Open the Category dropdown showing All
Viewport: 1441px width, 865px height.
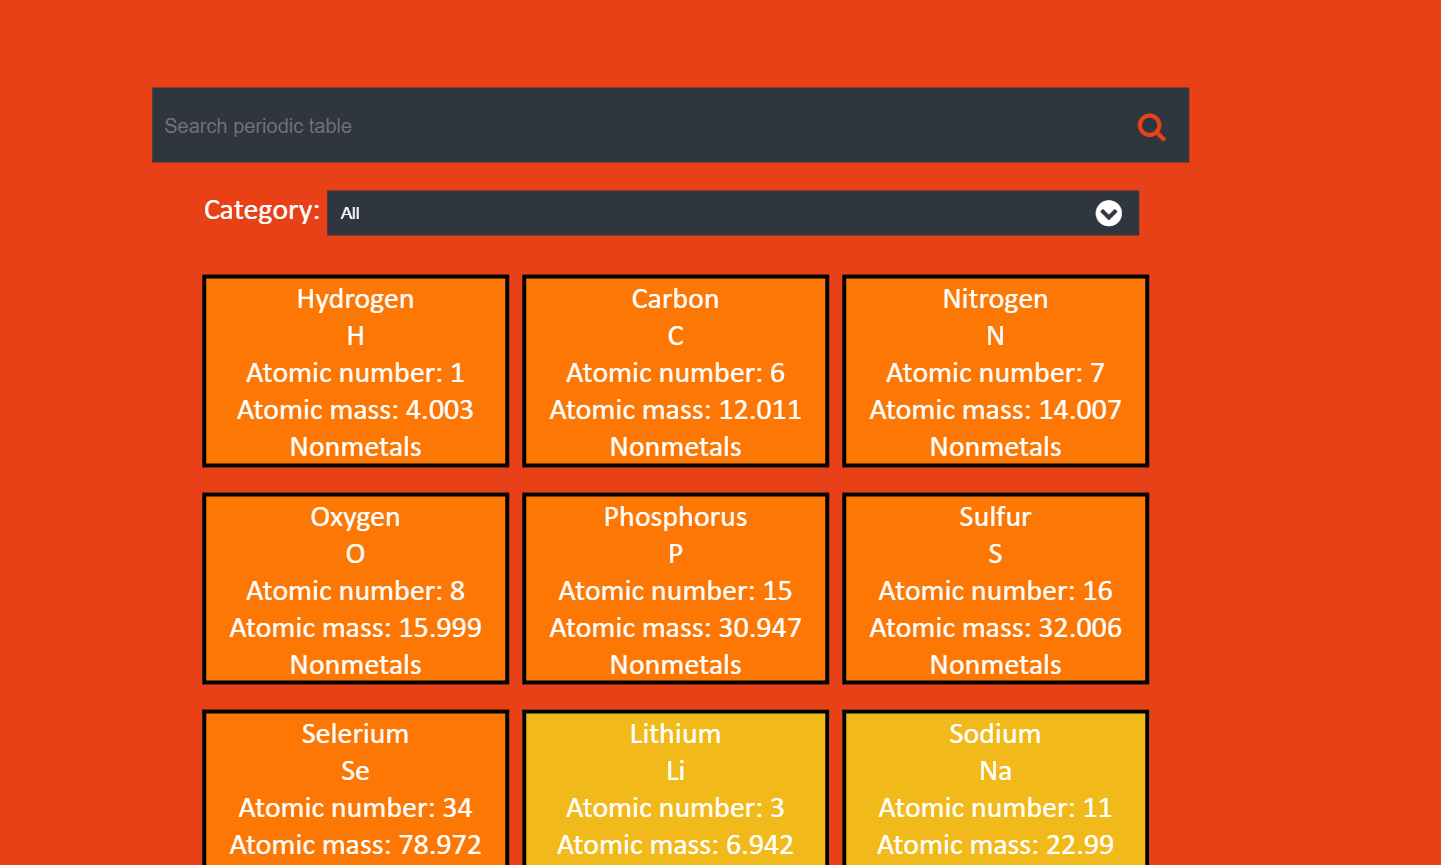pos(732,213)
